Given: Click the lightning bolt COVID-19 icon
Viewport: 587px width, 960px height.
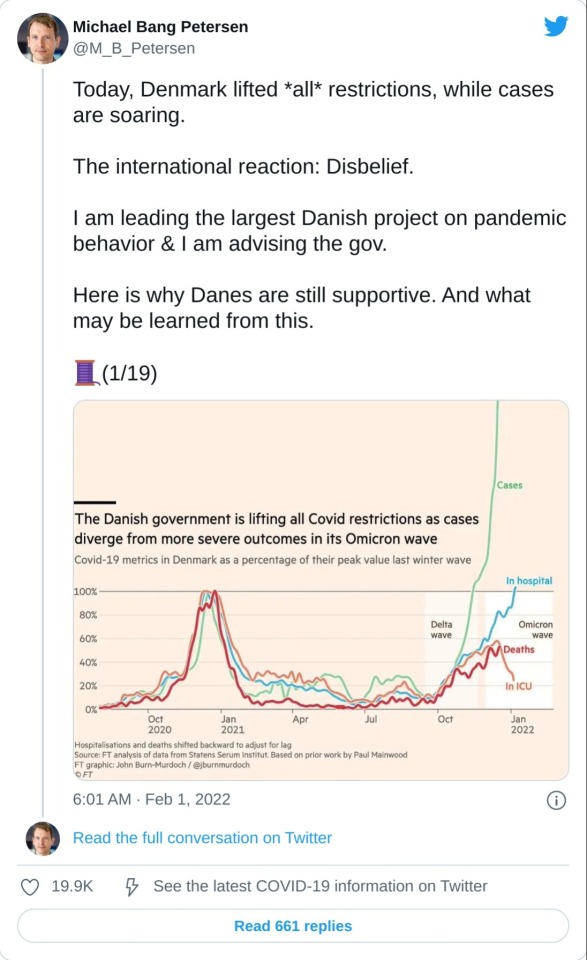Looking at the screenshot, I should pyautogui.click(x=132, y=887).
